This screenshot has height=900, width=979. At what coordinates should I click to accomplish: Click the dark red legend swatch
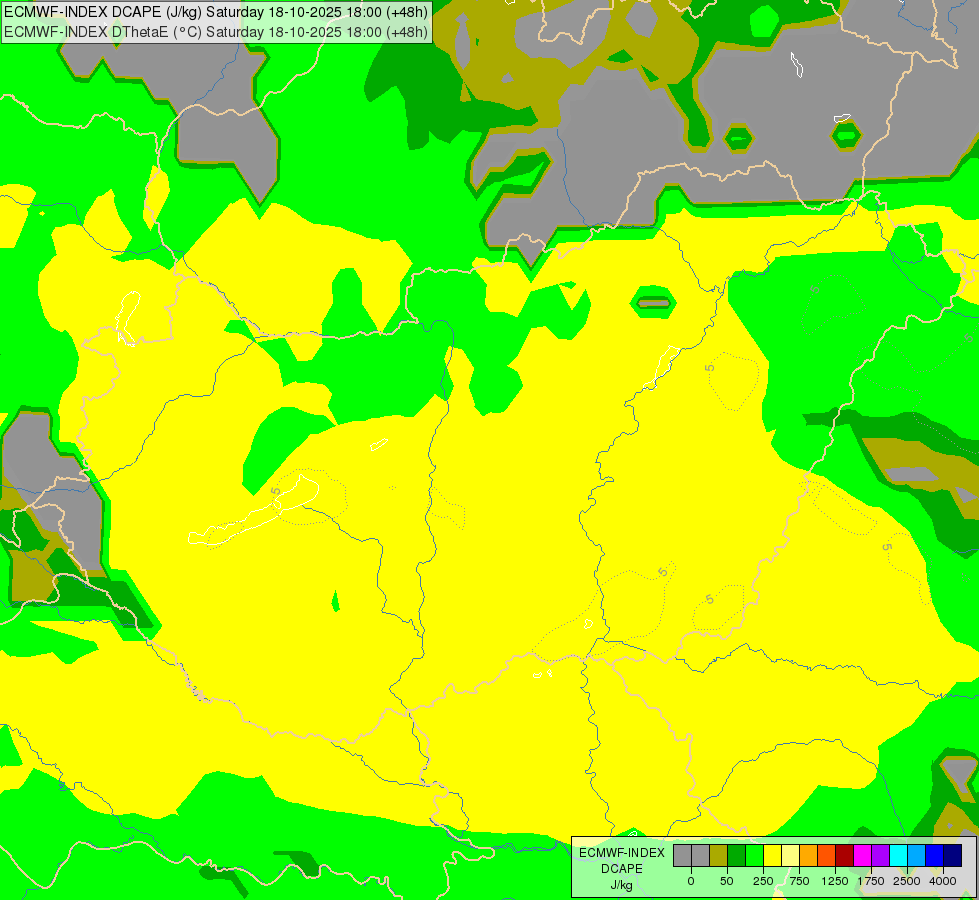[x=844, y=855]
